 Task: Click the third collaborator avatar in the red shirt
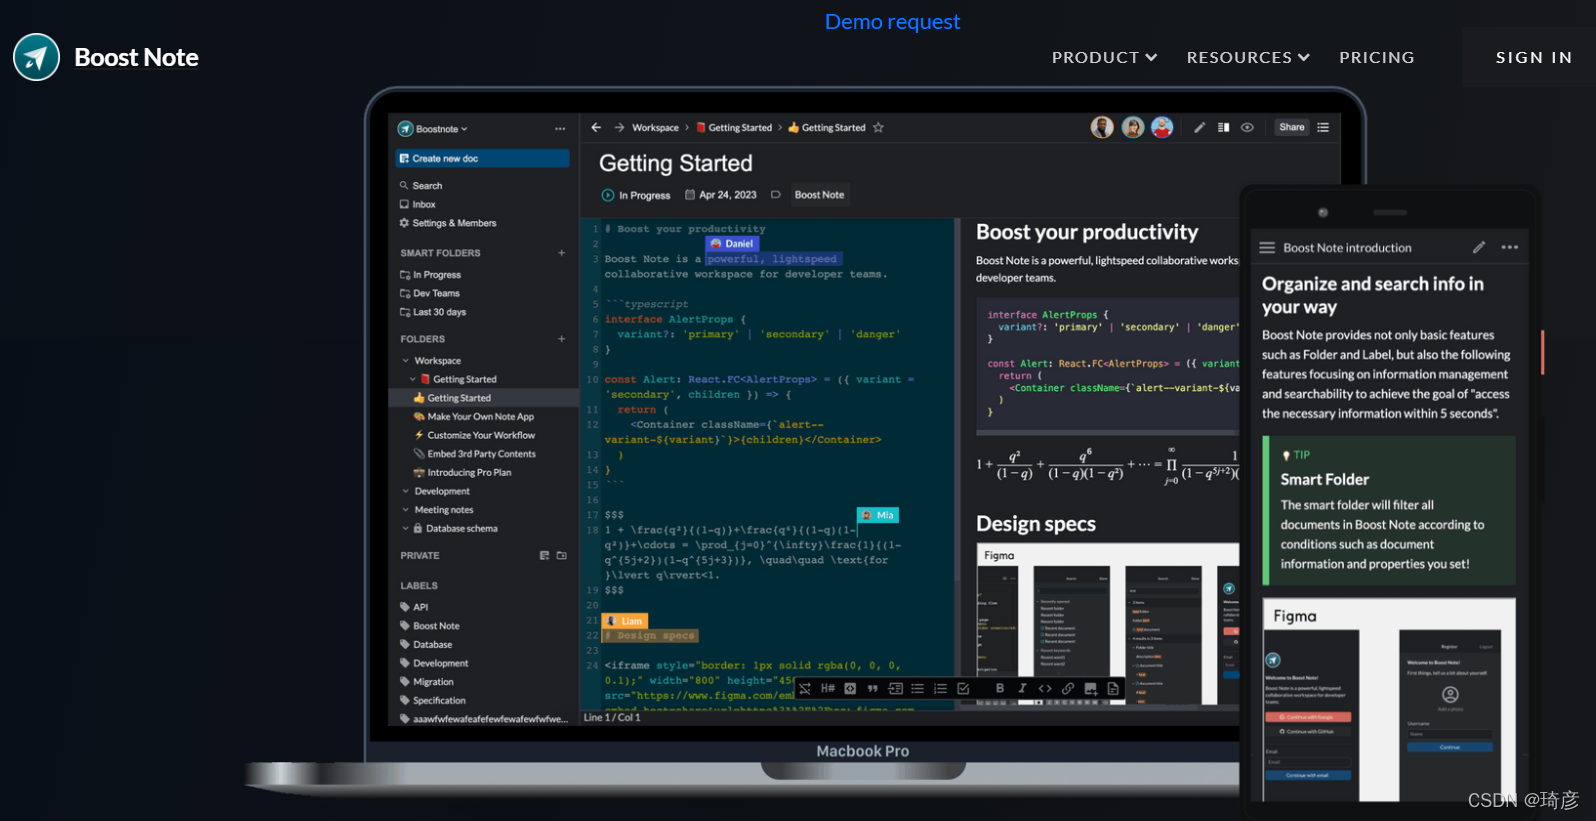click(x=1162, y=128)
